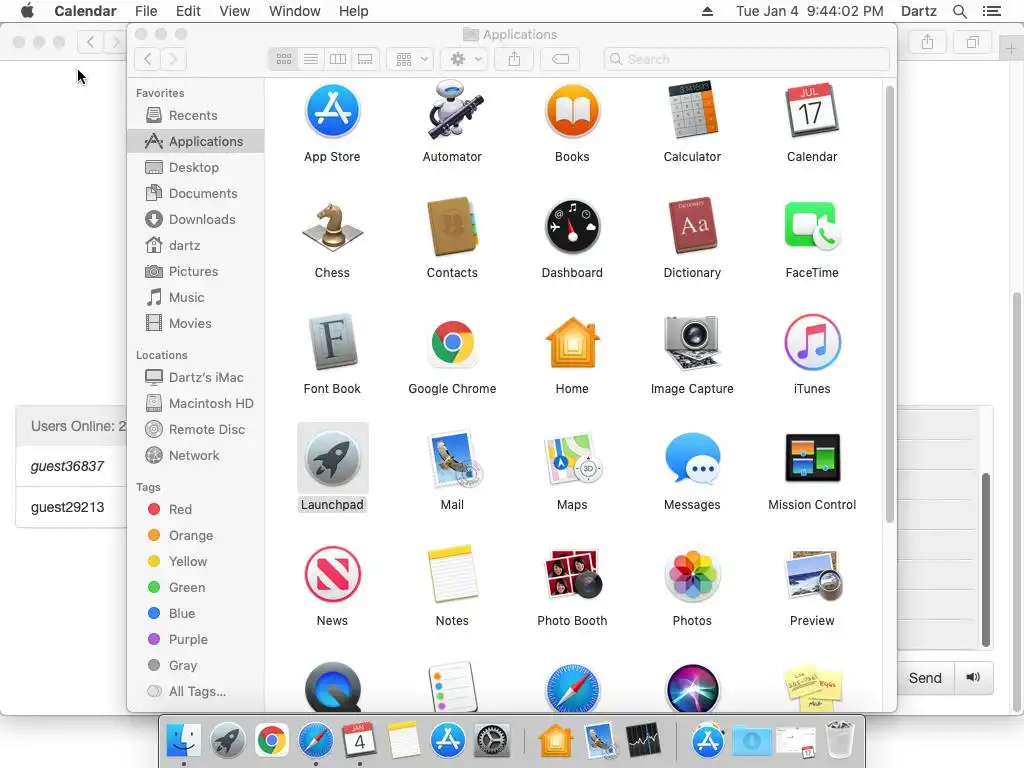Open the View menu
The height and width of the screenshot is (768, 1024).
click(x=234, y=11)
